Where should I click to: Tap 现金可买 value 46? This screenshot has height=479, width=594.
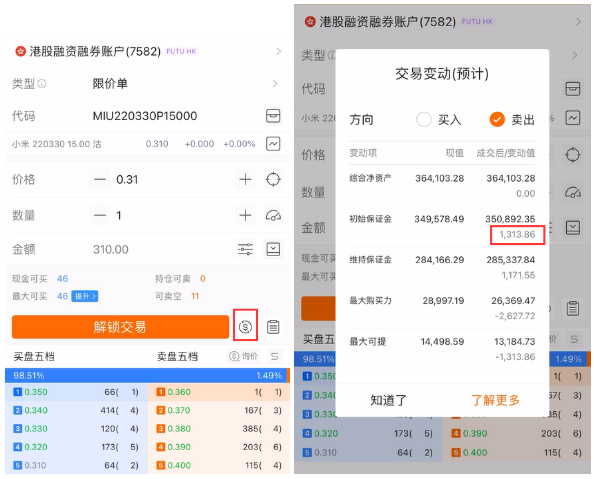[x=63, y=279]
